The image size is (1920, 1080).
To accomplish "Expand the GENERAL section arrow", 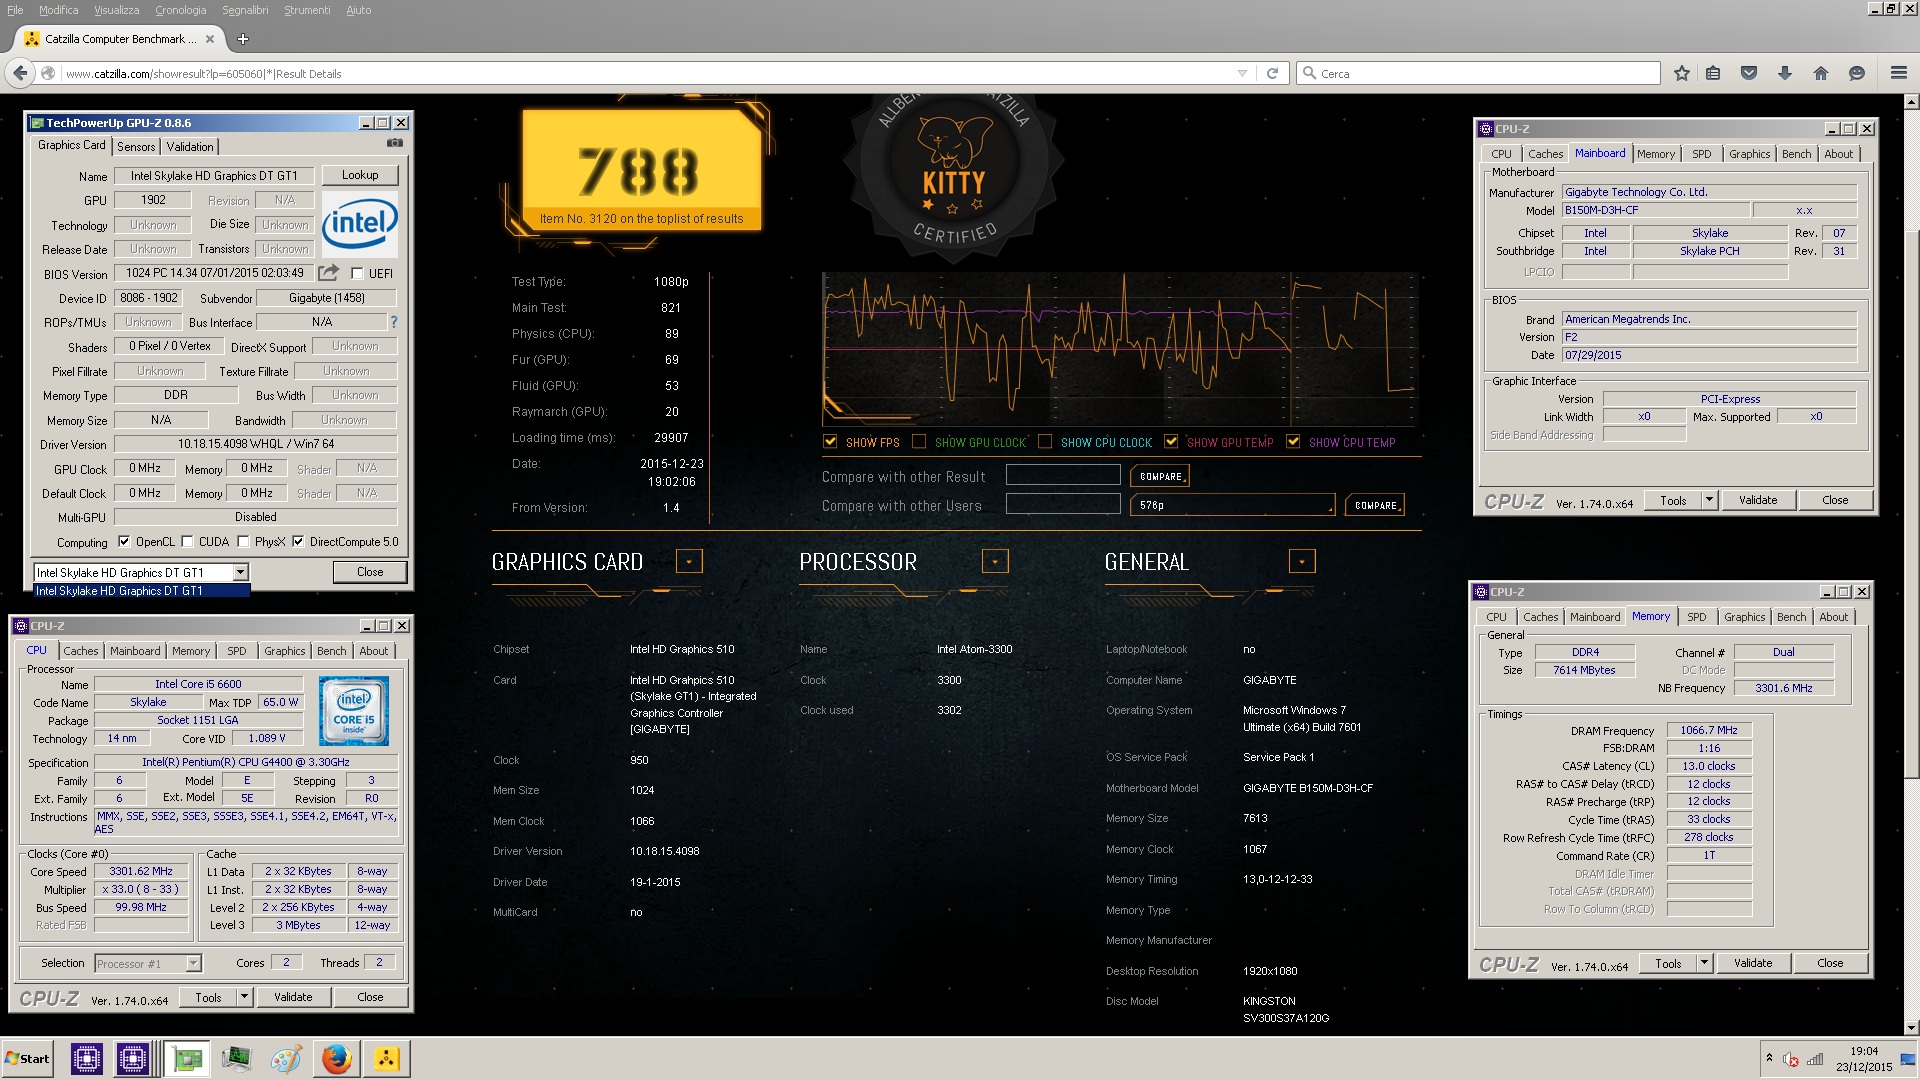I will point(1302,561).
